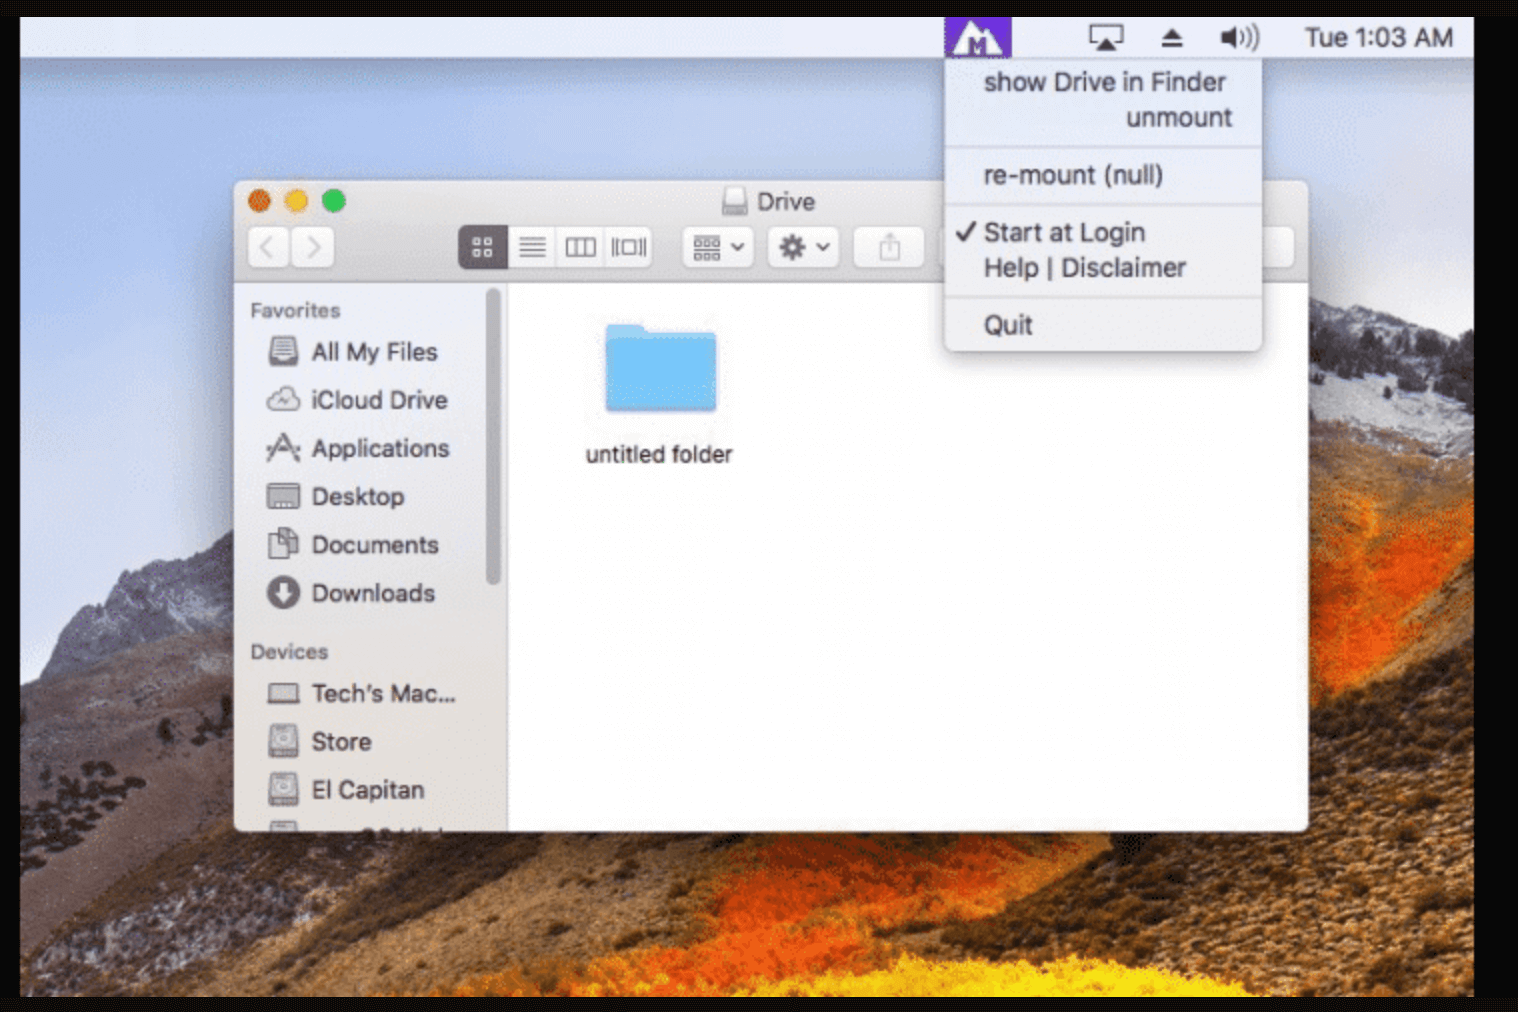Viewport: 1518px width, 1012px height.
Task: Click the Share icon in the toolbar
Action: tap(888, 246)
